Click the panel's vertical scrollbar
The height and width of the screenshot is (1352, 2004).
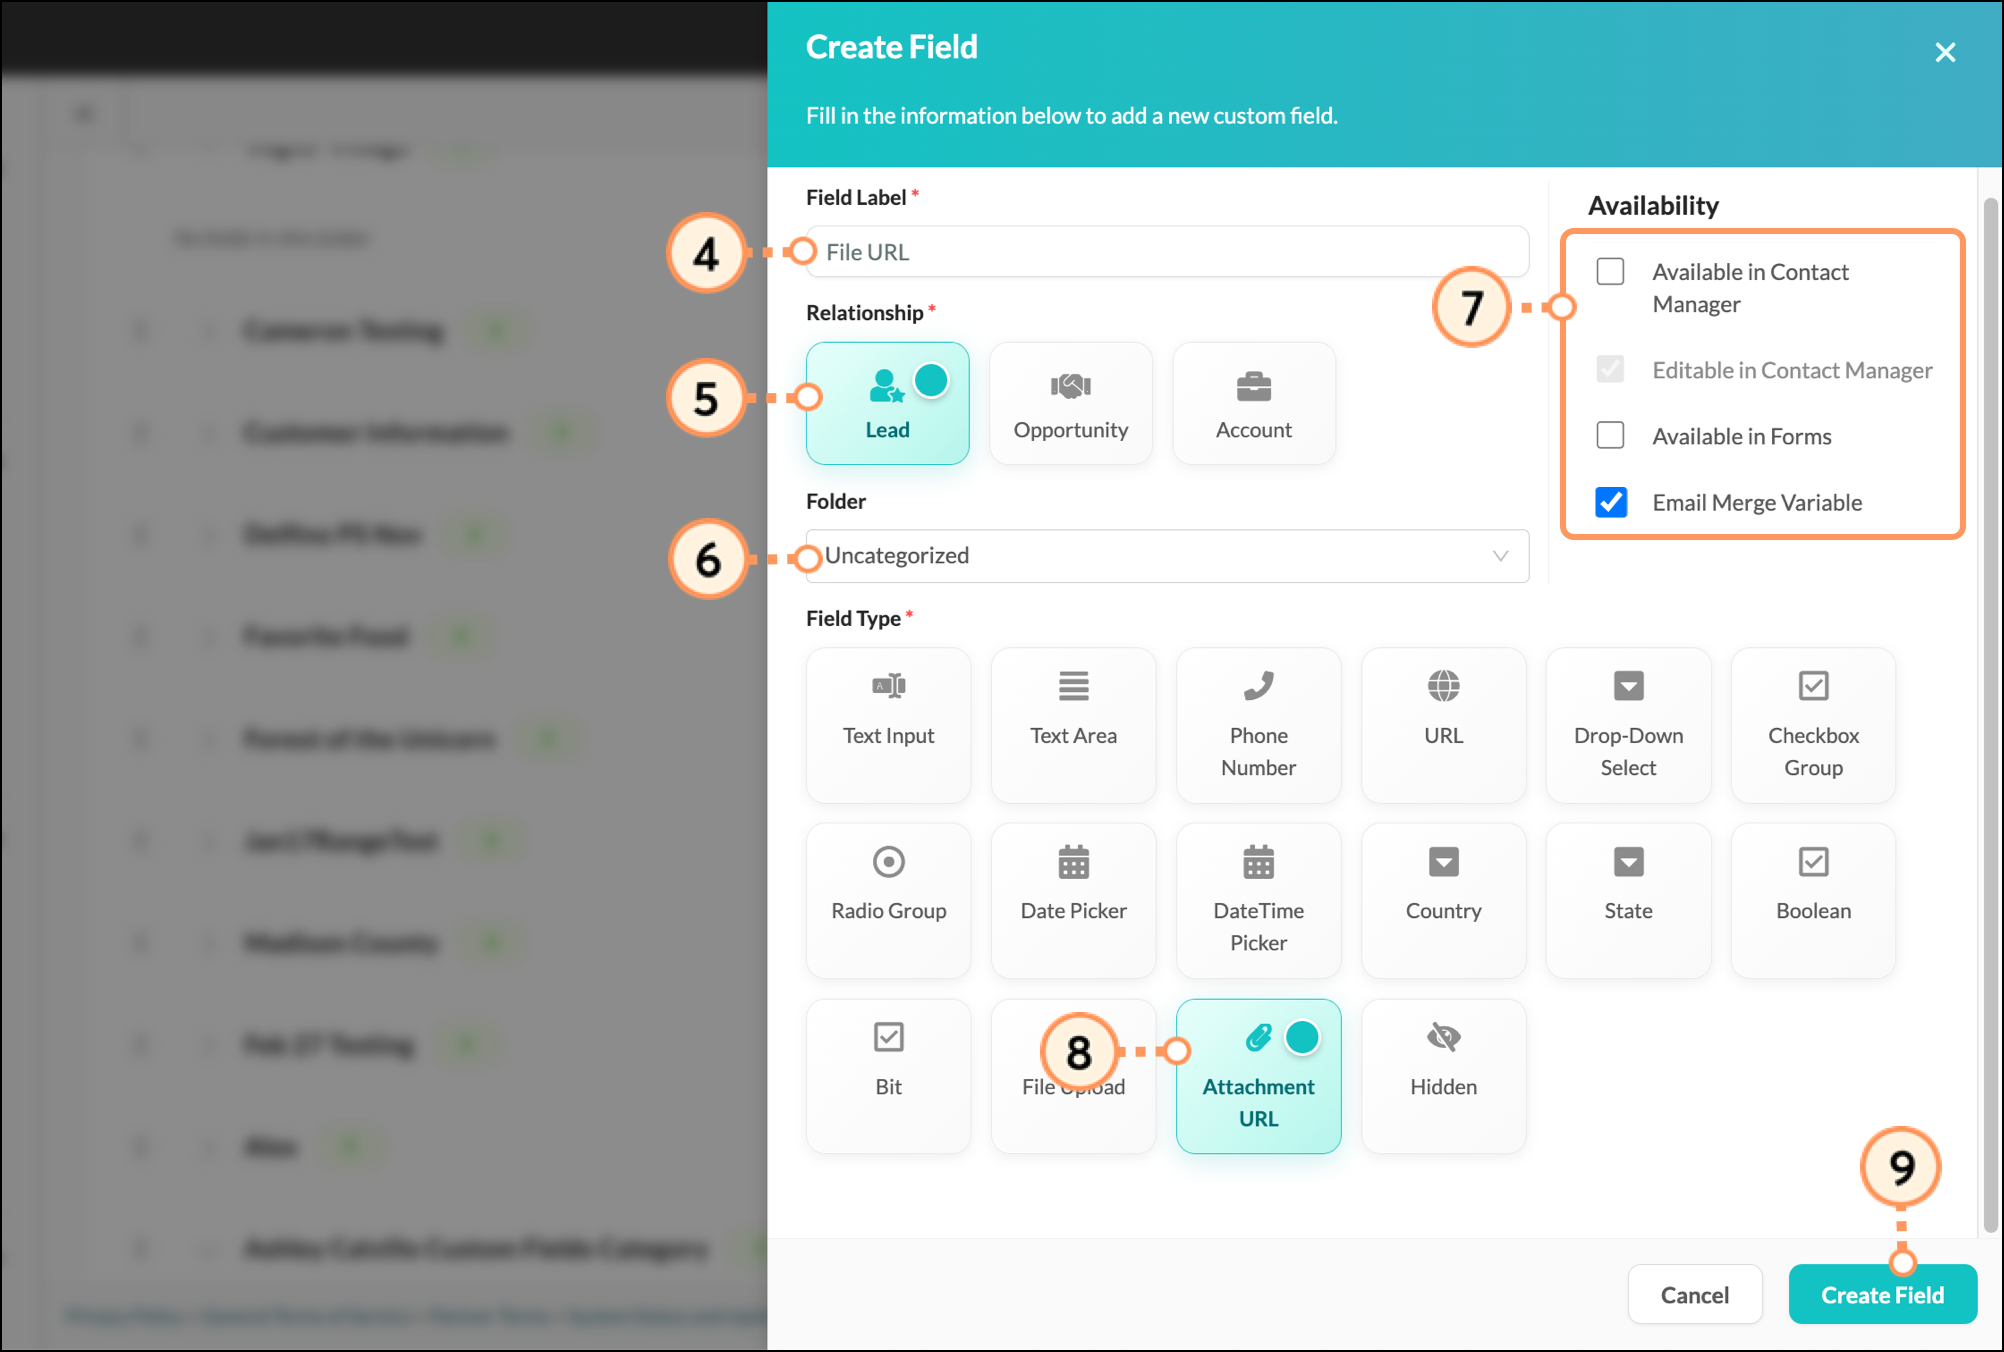[x=1990, y=715]
